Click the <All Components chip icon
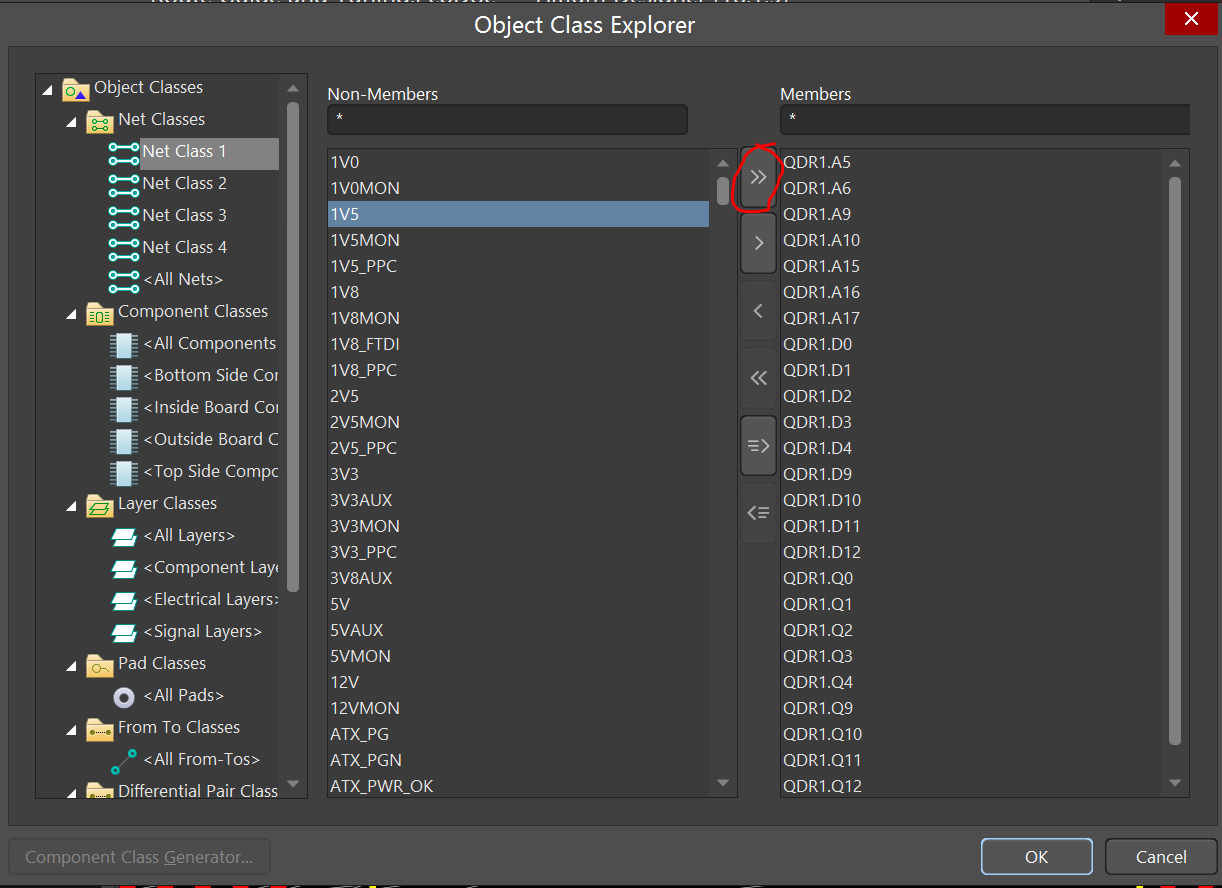The height and width of the screenshot is (888, 1222). click(123, 344)
